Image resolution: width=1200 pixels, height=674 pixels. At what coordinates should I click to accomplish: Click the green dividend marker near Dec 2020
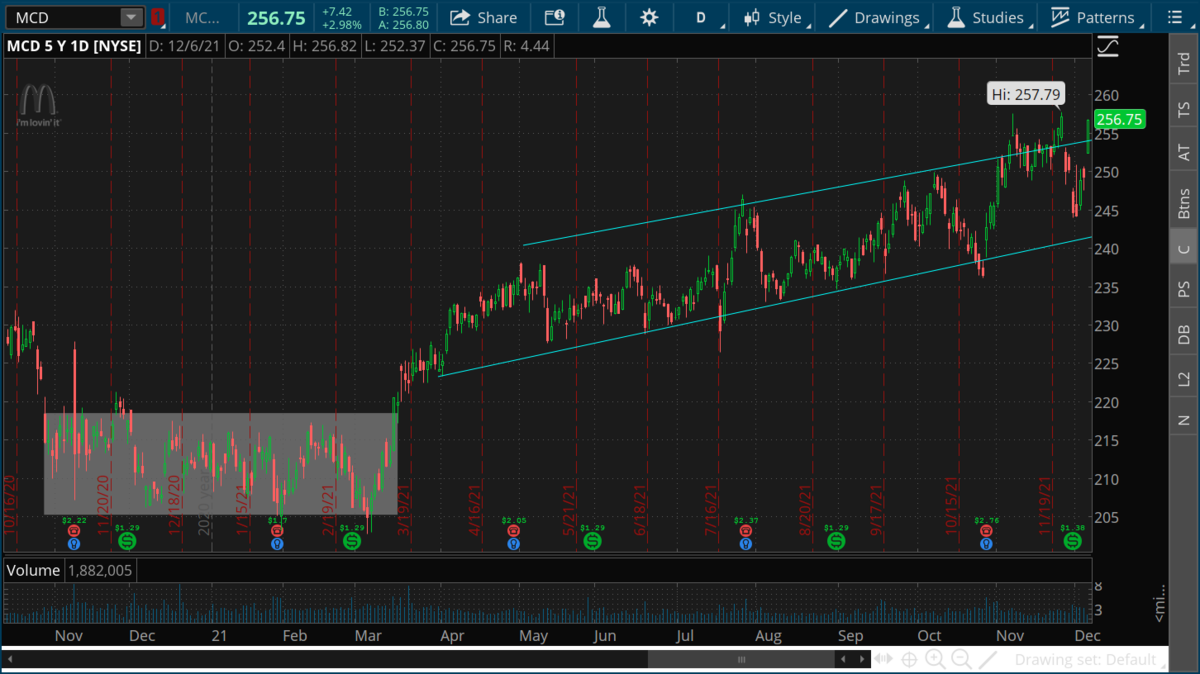128,540
